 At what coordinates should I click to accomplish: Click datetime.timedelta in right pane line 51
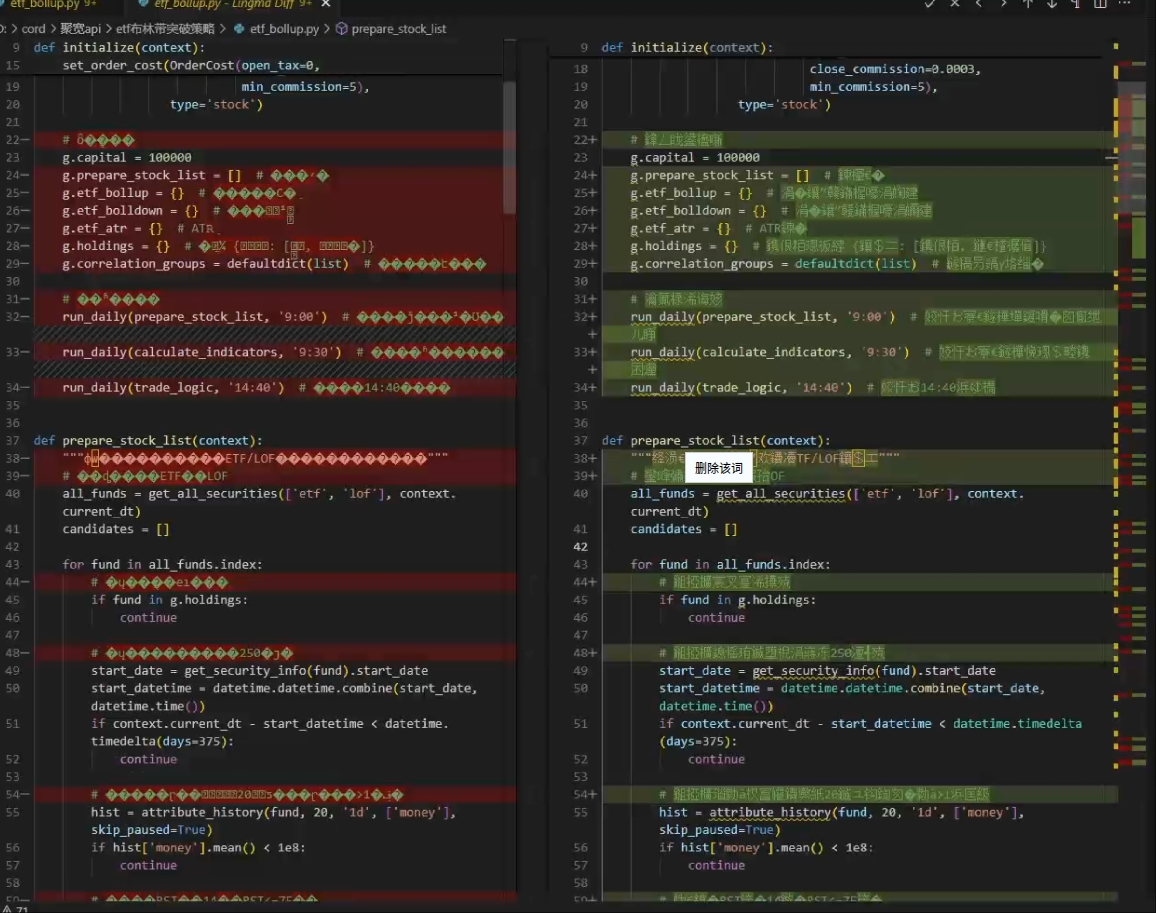(x=1017, y=723)
